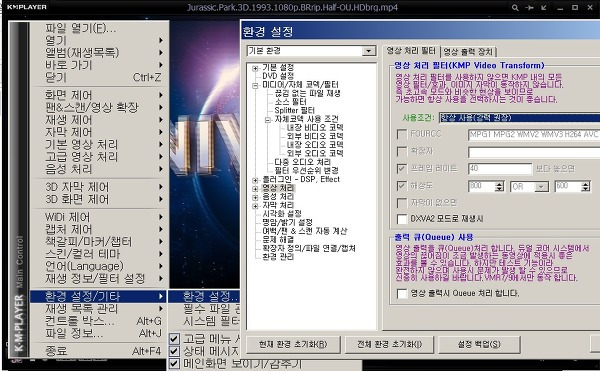Screen dimensions: 600x371
Task: Collapse the 미디어/자체 코덱/필터 tree node
Action: coord(255,86)
